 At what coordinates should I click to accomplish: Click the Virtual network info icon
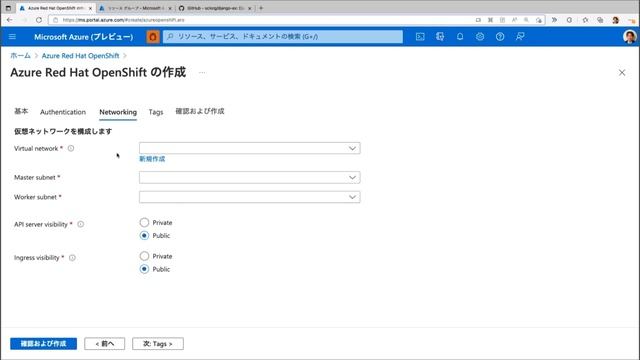(71, 148)
